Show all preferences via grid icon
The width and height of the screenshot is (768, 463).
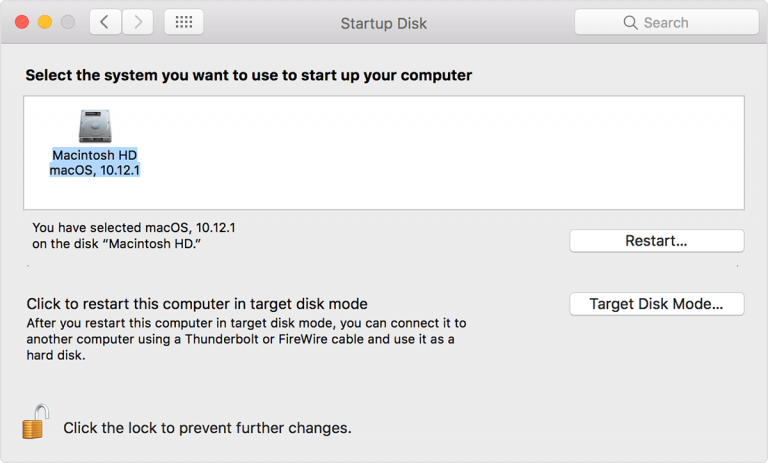coord(184,22)
